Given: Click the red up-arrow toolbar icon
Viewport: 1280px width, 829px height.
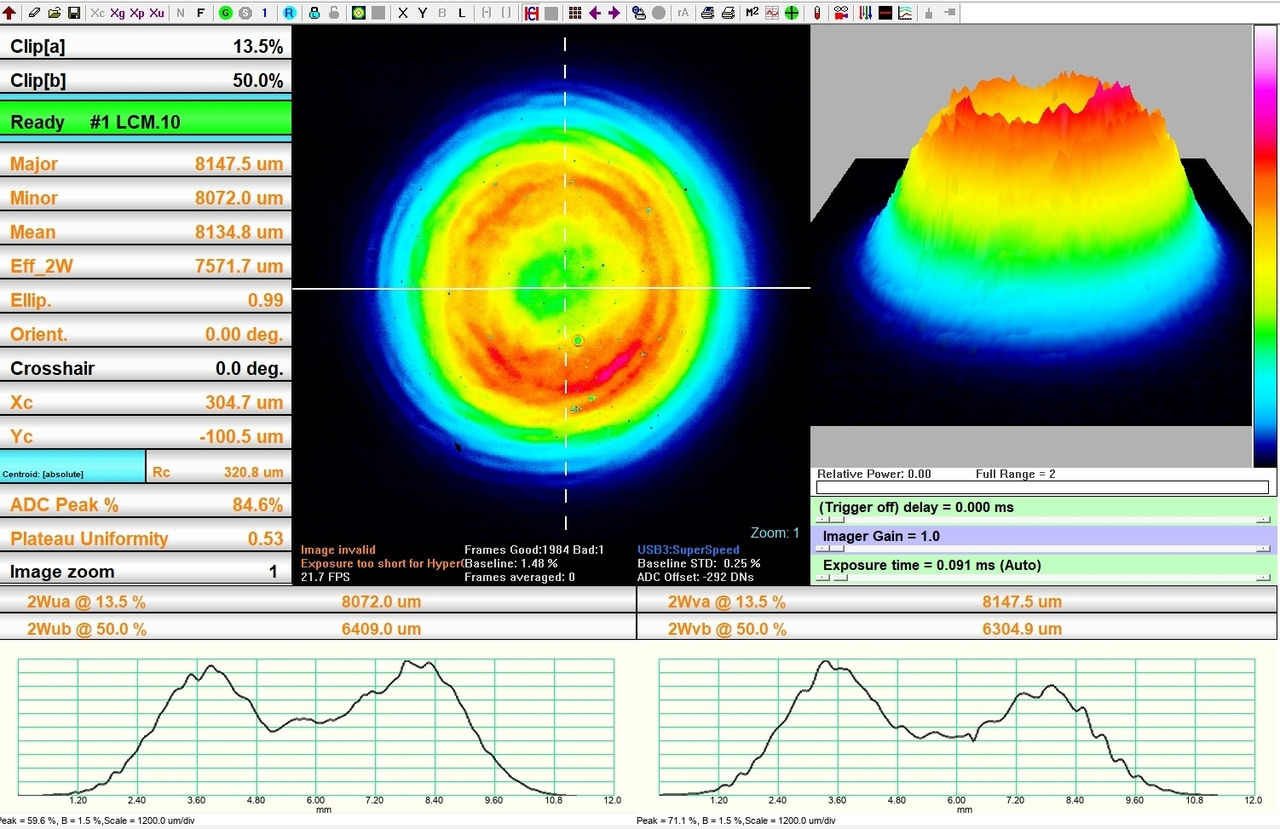Looking at the screenshot, I should pos(10,13).
